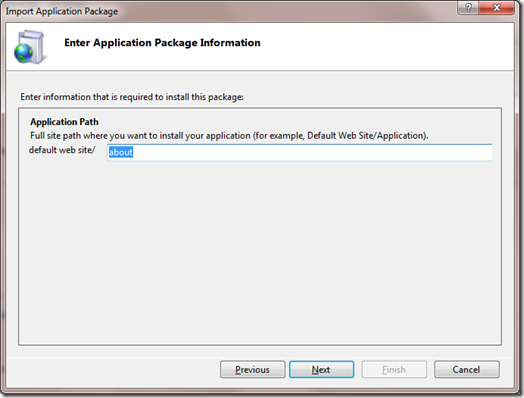This screenshot has width=524, height=398.
Task: Click the full site path description text
Action: click(229, 136)
